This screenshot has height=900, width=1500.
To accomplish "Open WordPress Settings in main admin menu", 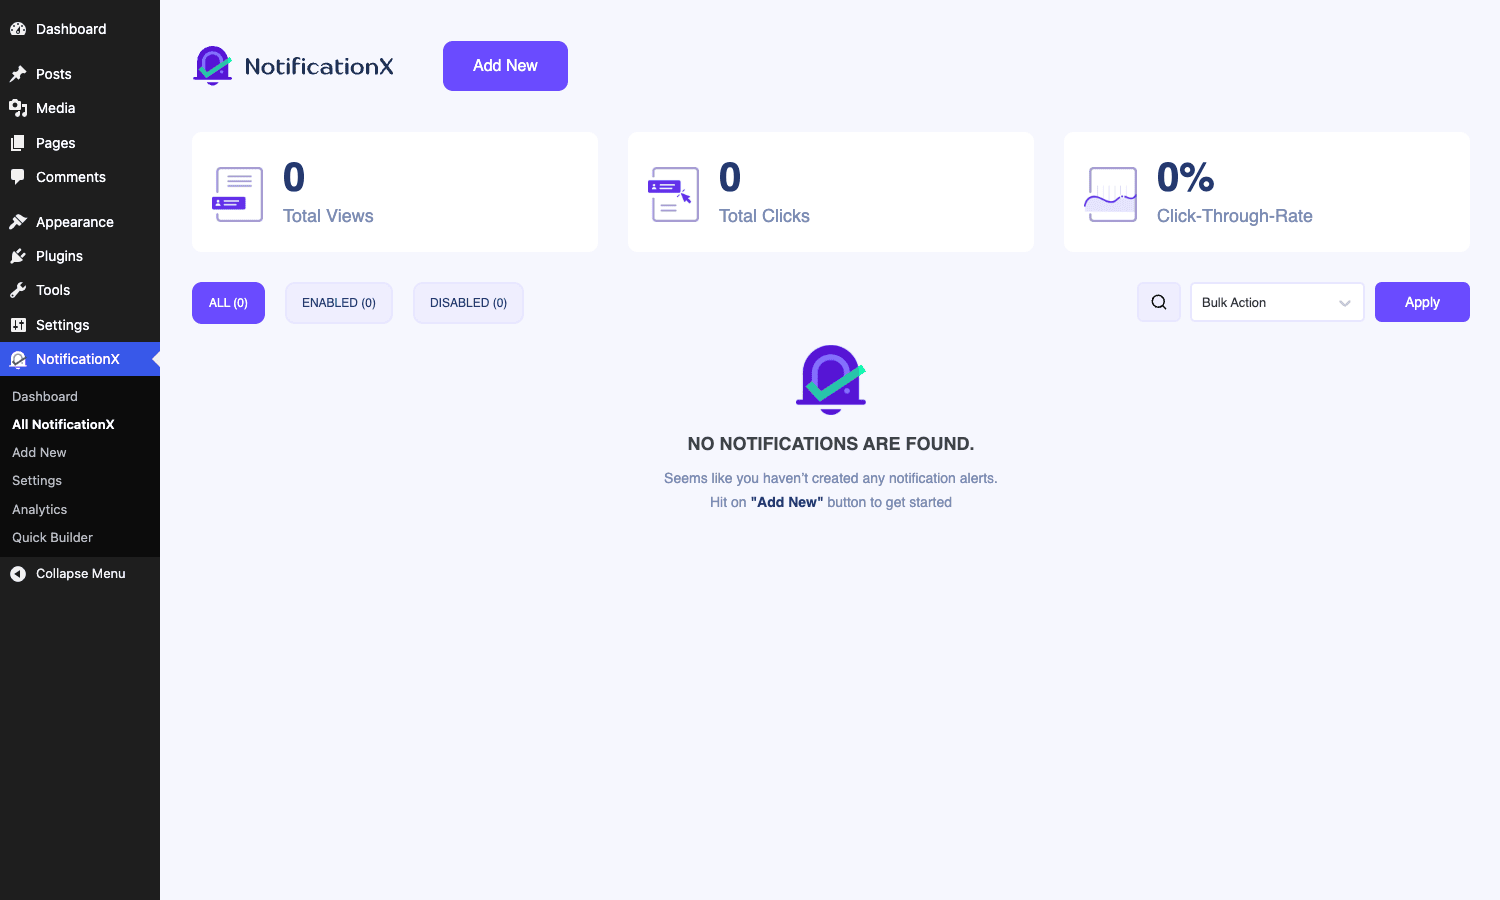I will [x=80, y=325].
